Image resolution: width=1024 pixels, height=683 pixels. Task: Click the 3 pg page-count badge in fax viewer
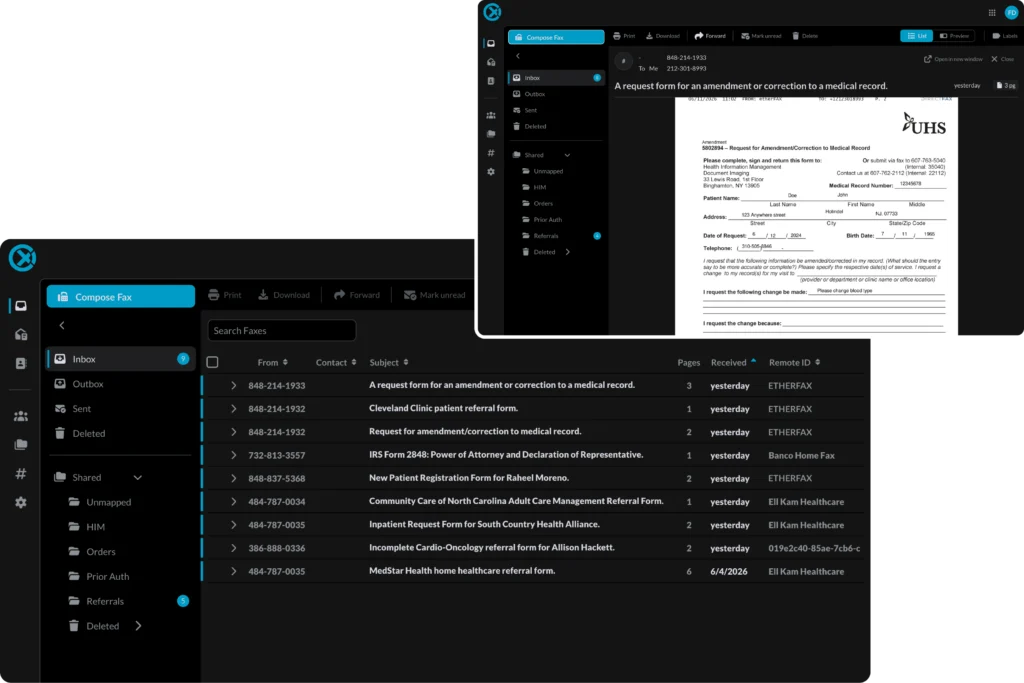tap(1006, 86)
